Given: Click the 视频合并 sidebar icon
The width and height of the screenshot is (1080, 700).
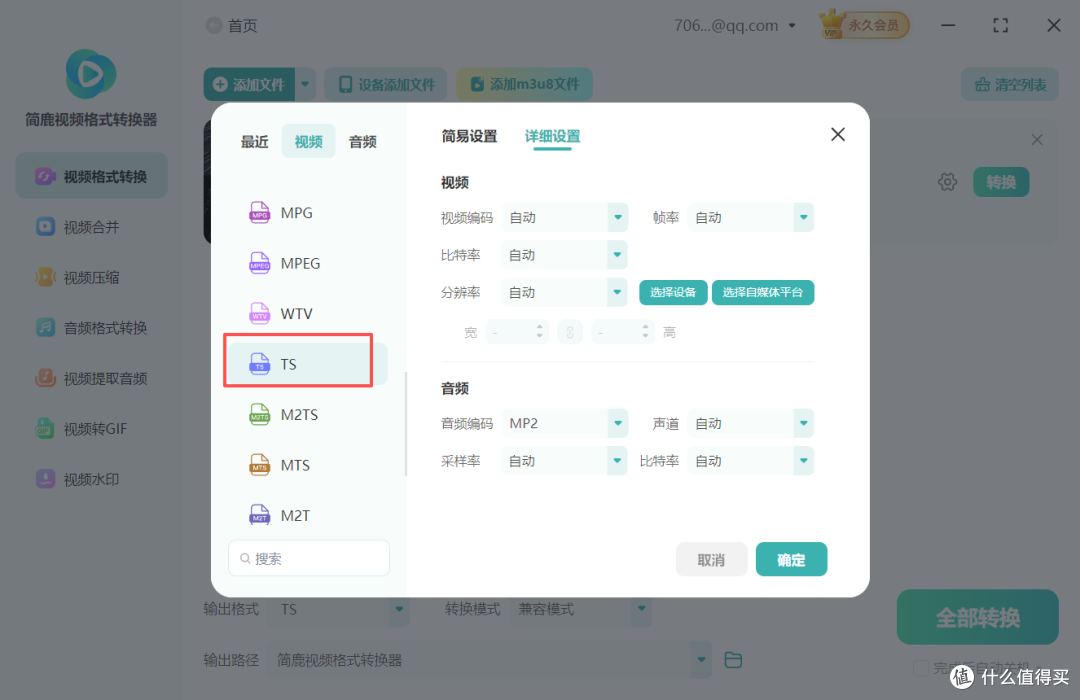Looking at the screenshot, I should [x=45, y=227].
